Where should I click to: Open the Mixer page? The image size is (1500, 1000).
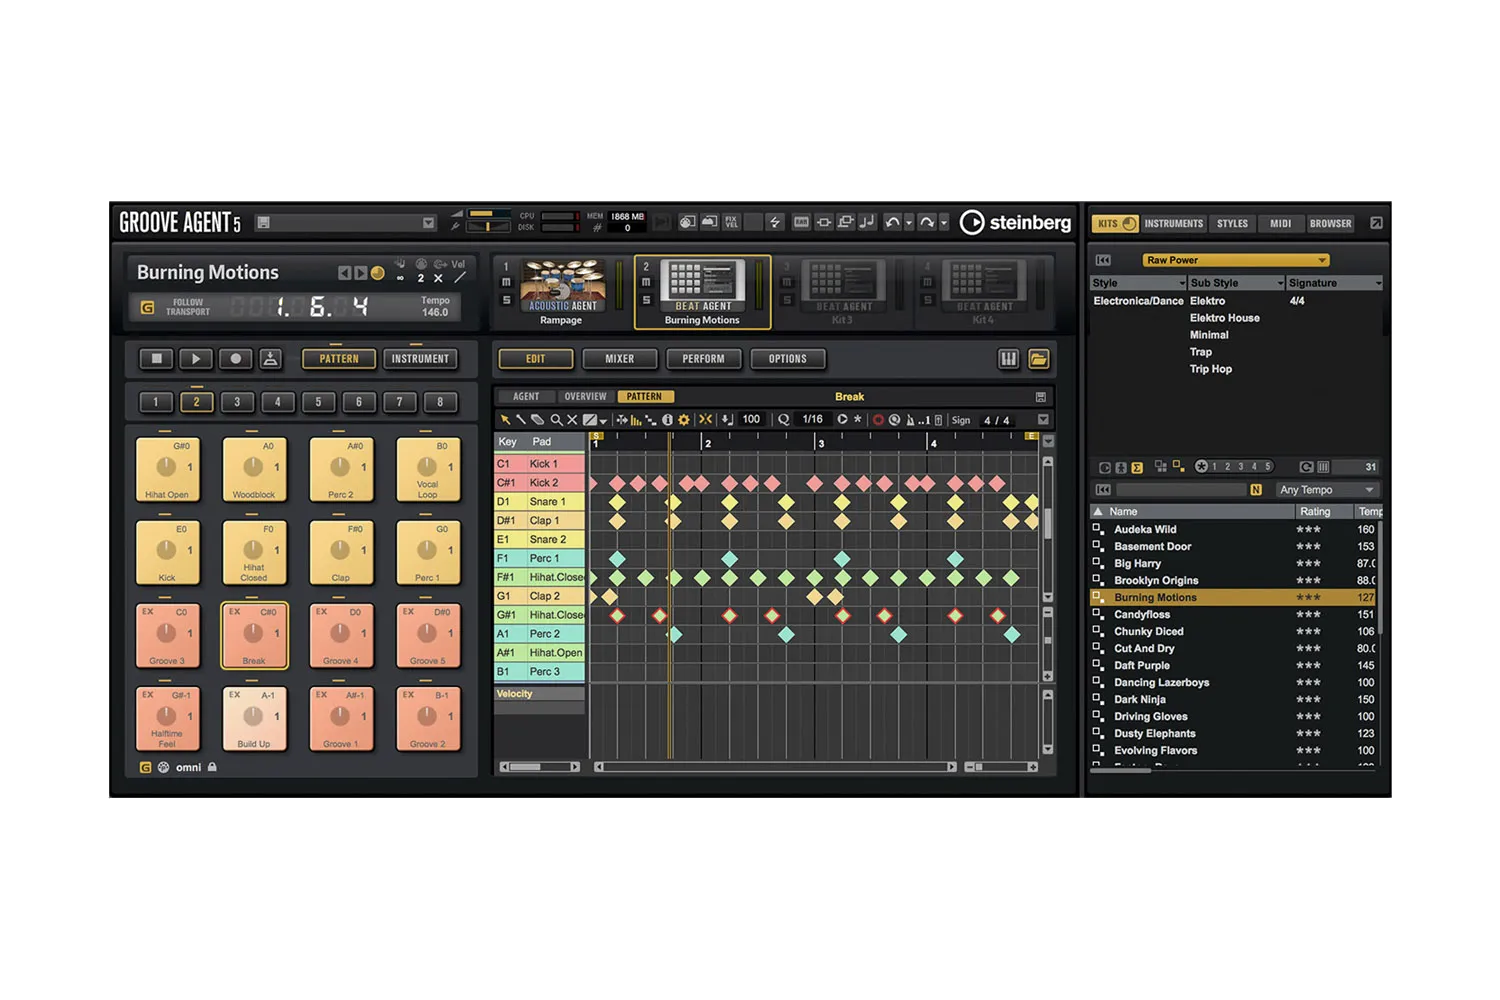[x=619, y=359]
